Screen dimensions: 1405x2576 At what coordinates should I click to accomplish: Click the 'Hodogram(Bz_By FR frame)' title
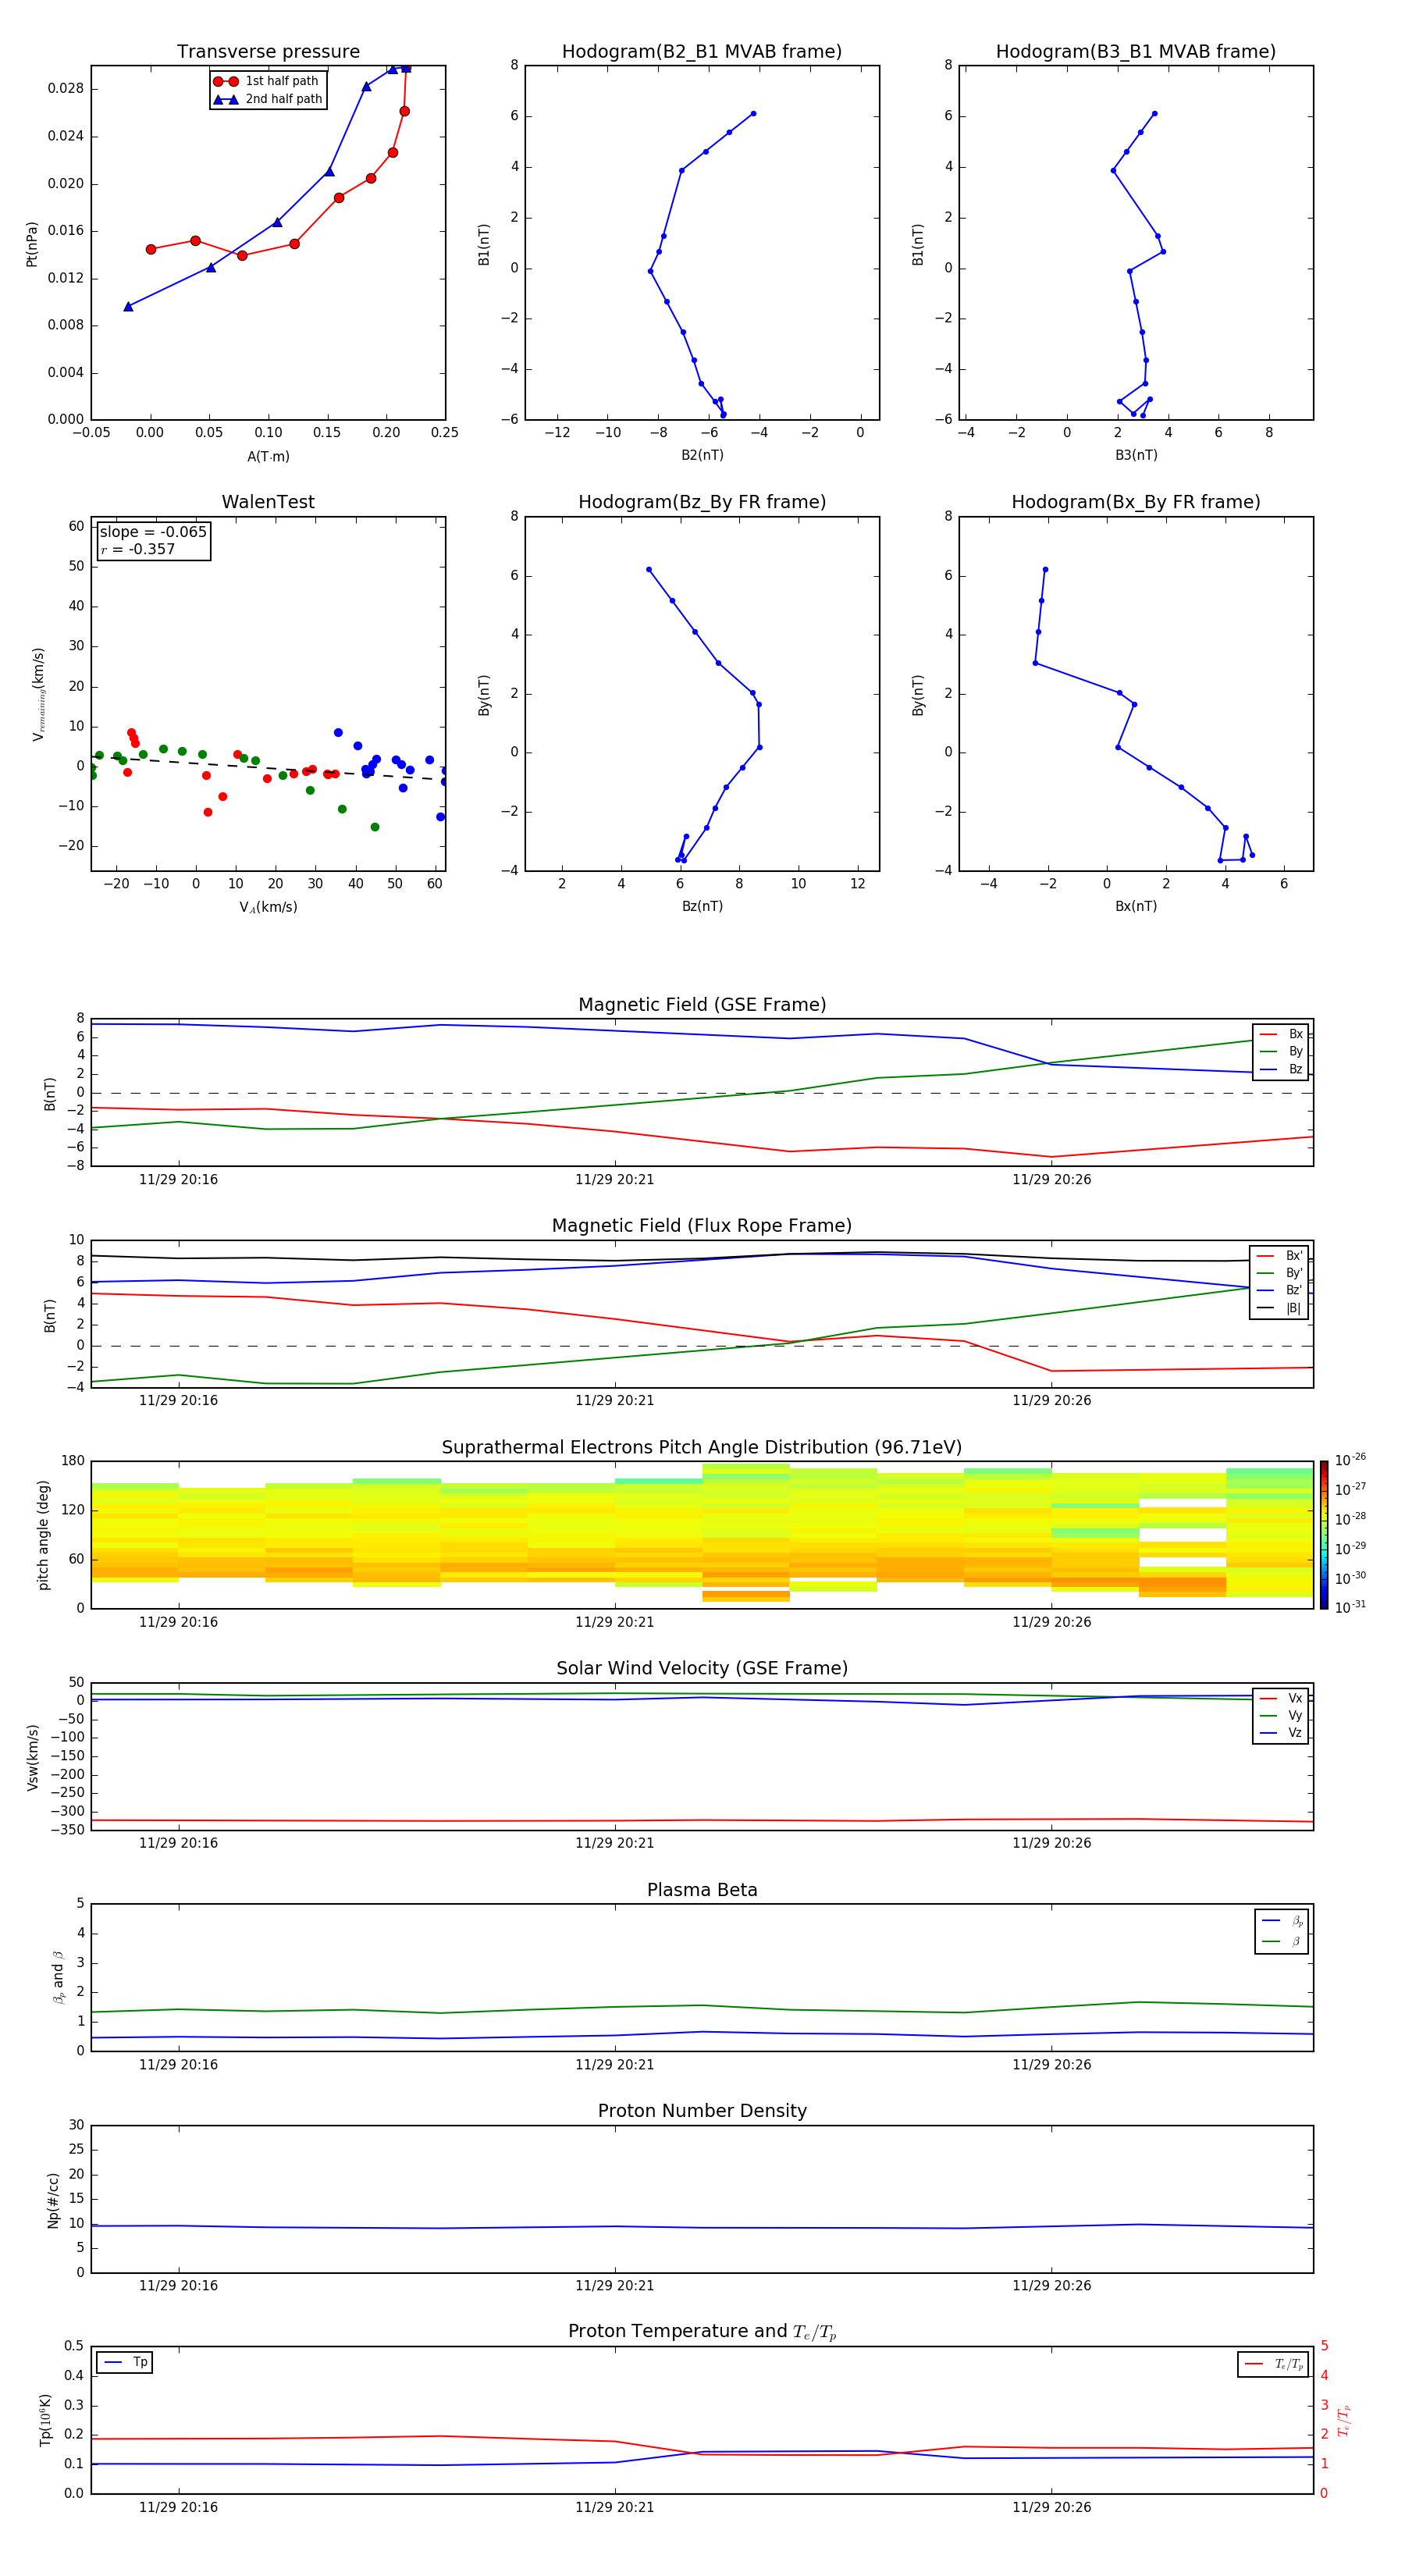click(x=702, y=502)
